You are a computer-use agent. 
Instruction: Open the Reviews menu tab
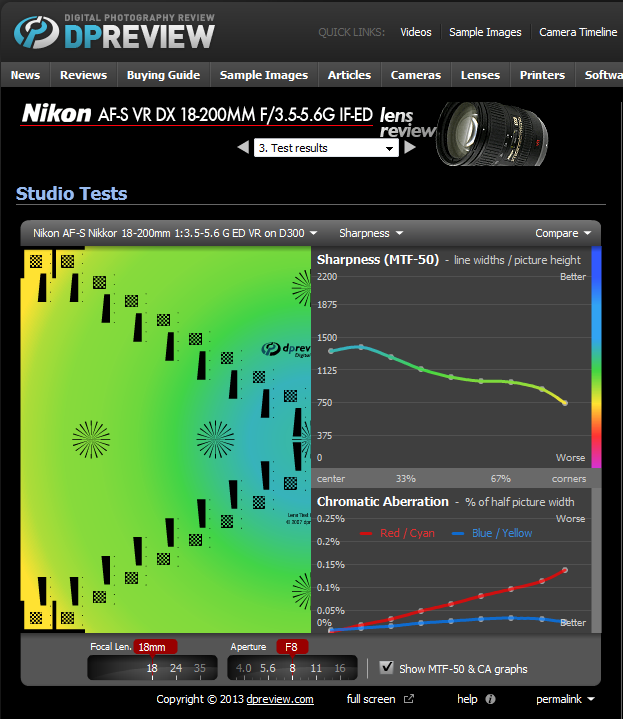tap(83, 75)
